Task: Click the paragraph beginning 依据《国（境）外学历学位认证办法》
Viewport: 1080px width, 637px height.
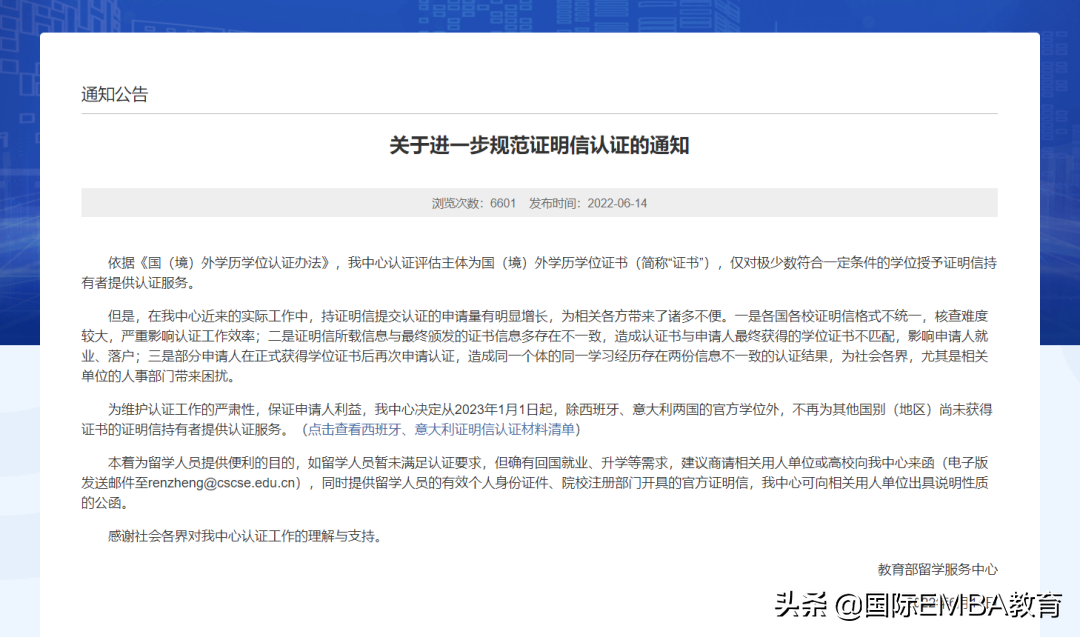Action: click(539, 273)
